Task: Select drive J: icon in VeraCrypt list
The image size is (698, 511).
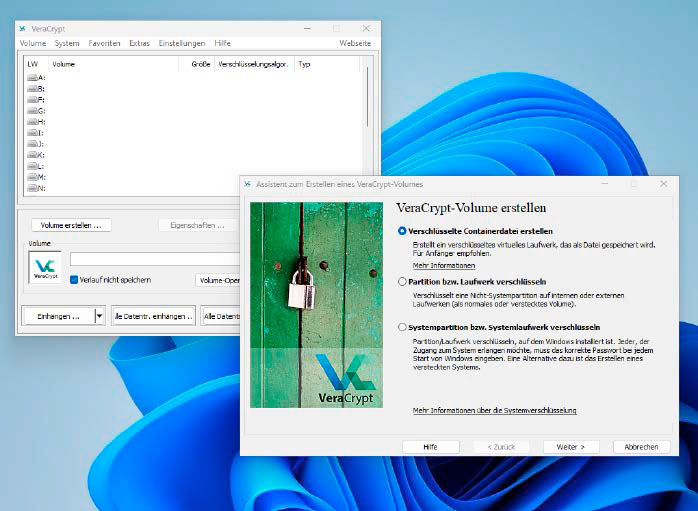Action: click(32, 144)
